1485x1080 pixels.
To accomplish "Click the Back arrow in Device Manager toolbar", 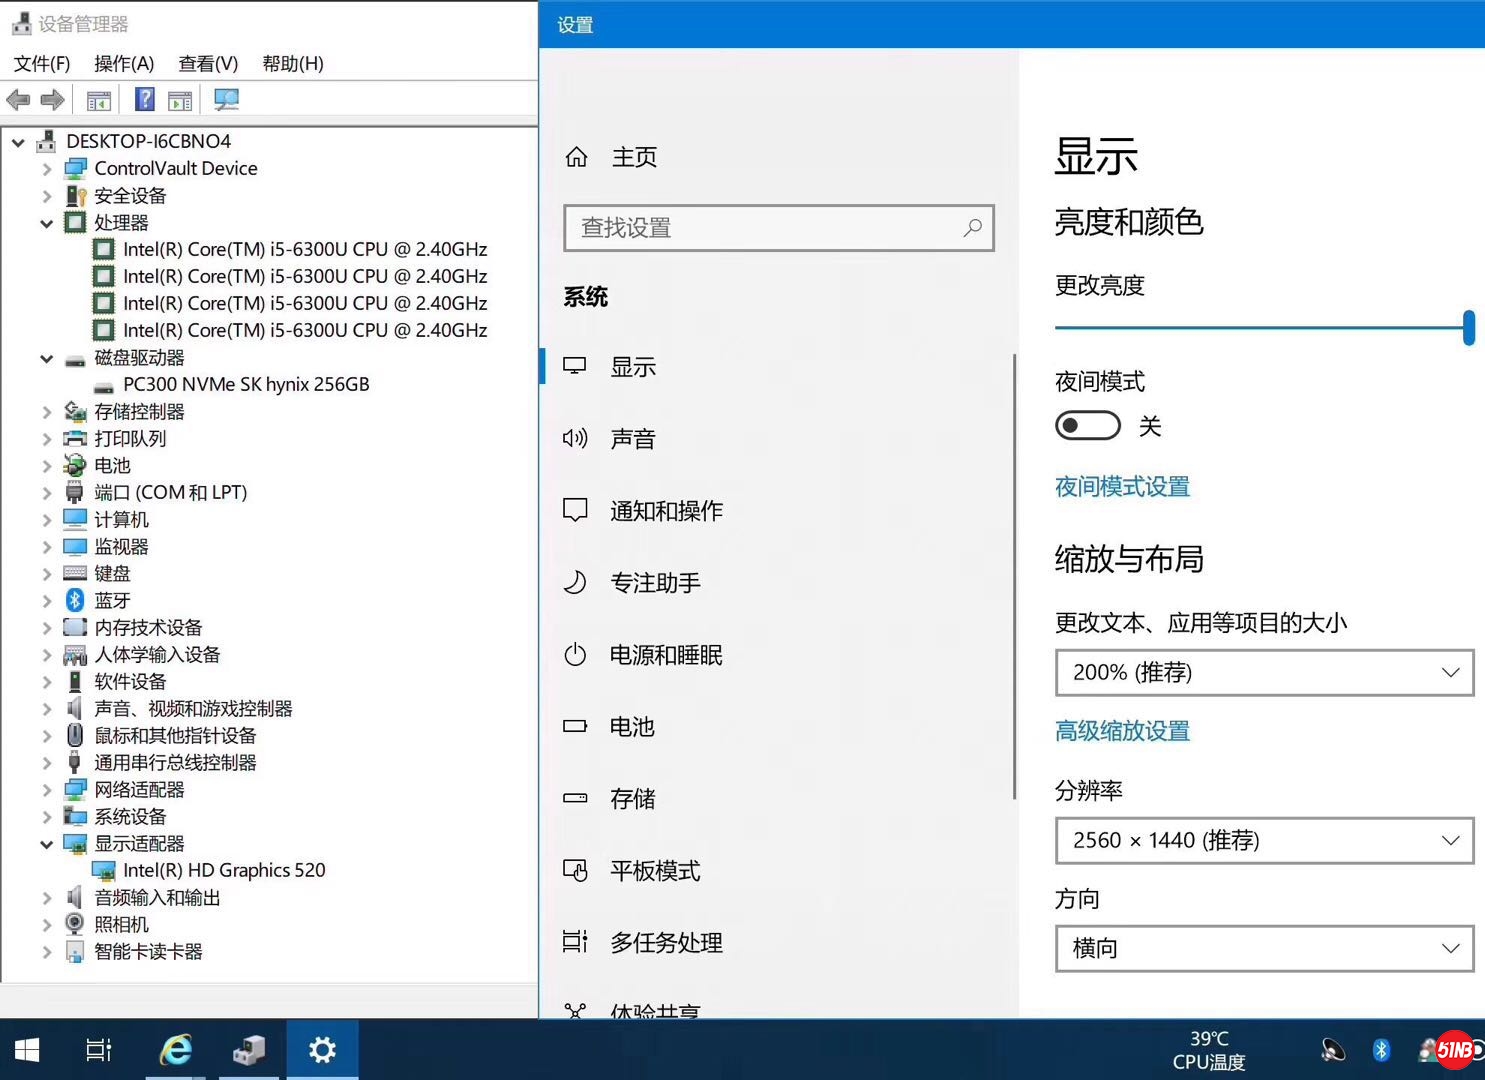I will 18,100.
